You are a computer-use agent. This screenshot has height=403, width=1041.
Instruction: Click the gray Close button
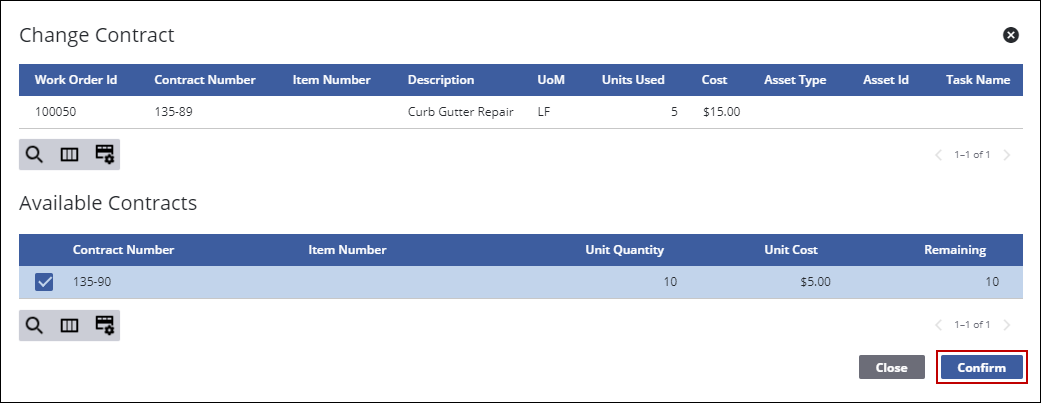[891, 367]
